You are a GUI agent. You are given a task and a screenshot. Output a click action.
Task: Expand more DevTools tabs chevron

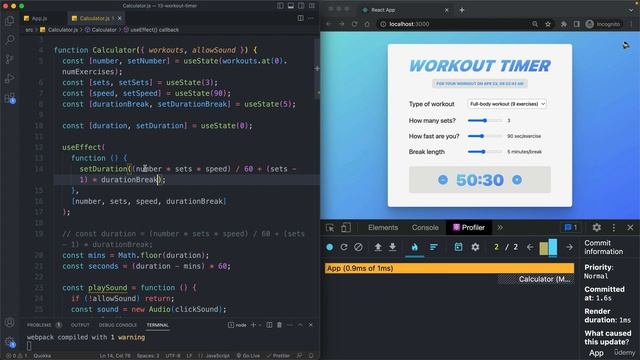500,227
